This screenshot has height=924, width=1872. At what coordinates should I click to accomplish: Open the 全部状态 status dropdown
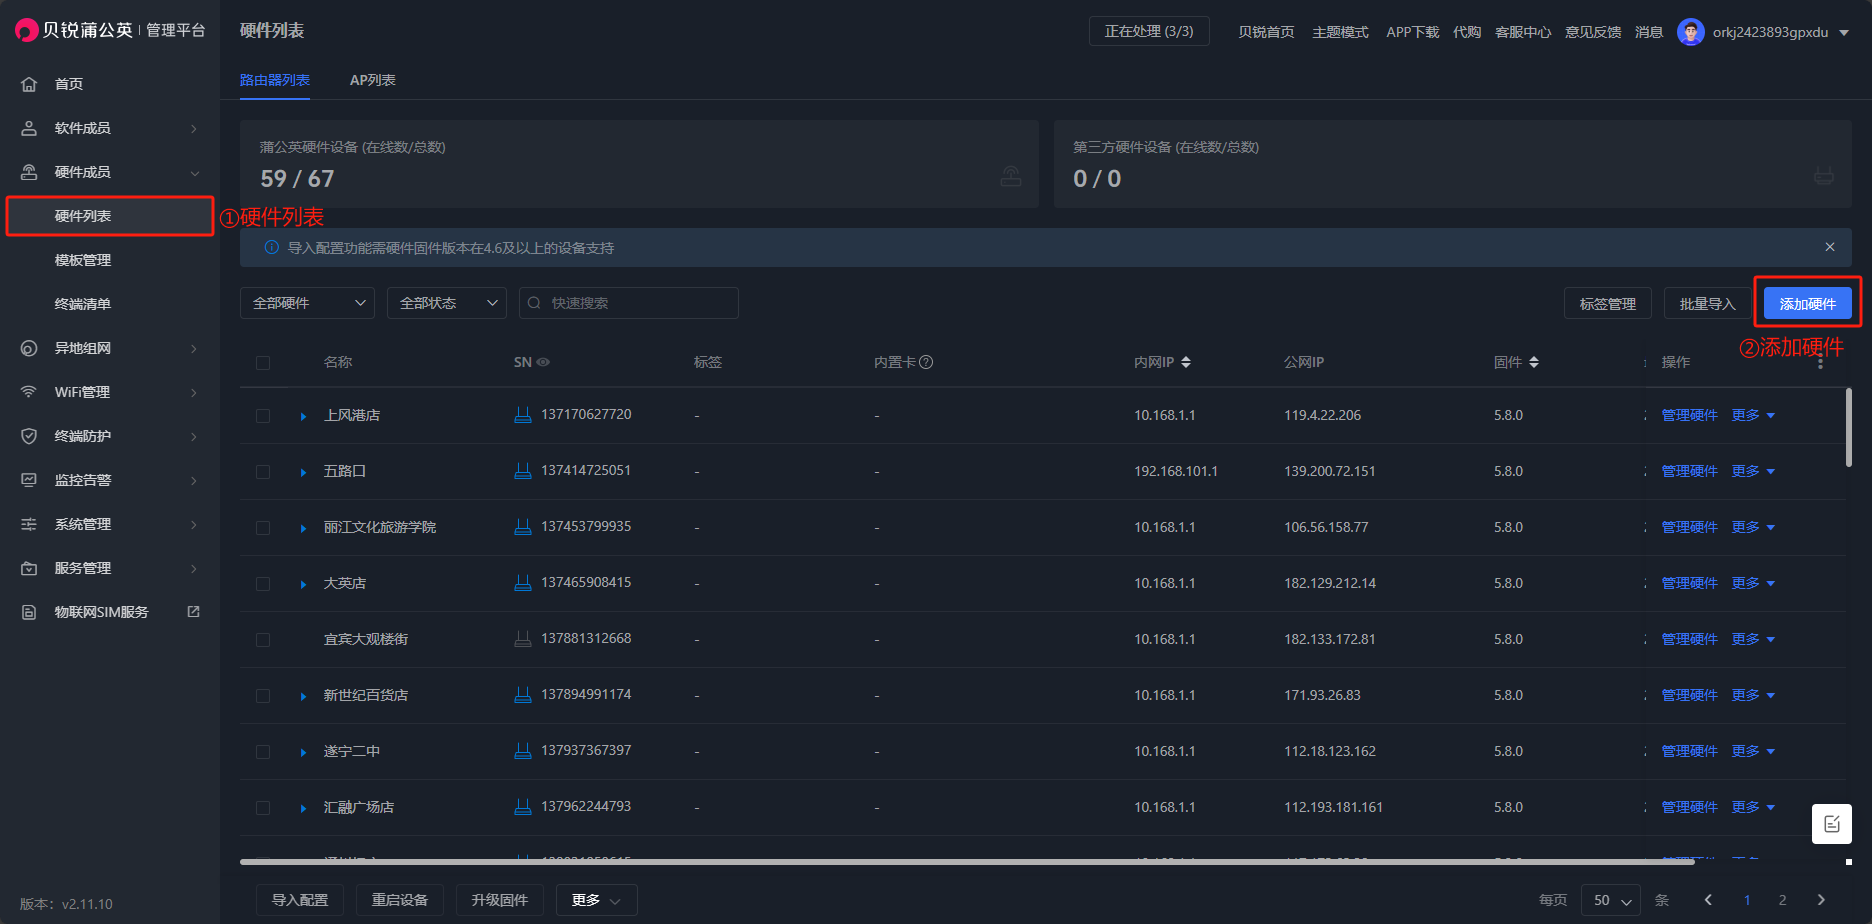[446, 303]
